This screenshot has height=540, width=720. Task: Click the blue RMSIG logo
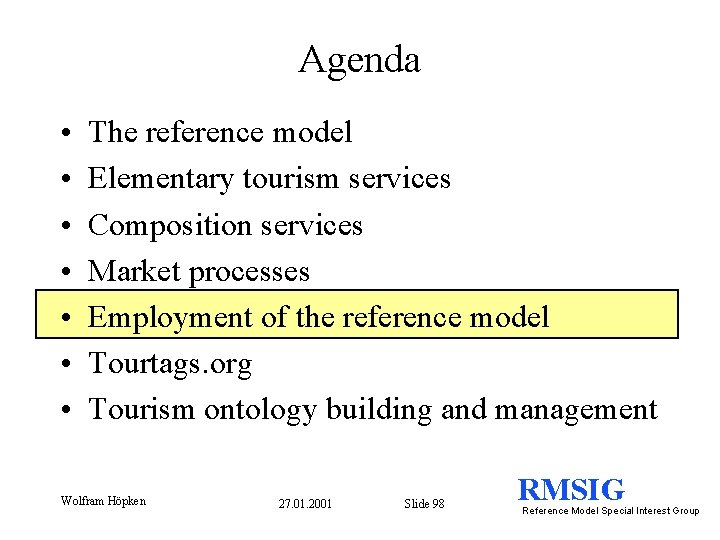pos(571,489)
